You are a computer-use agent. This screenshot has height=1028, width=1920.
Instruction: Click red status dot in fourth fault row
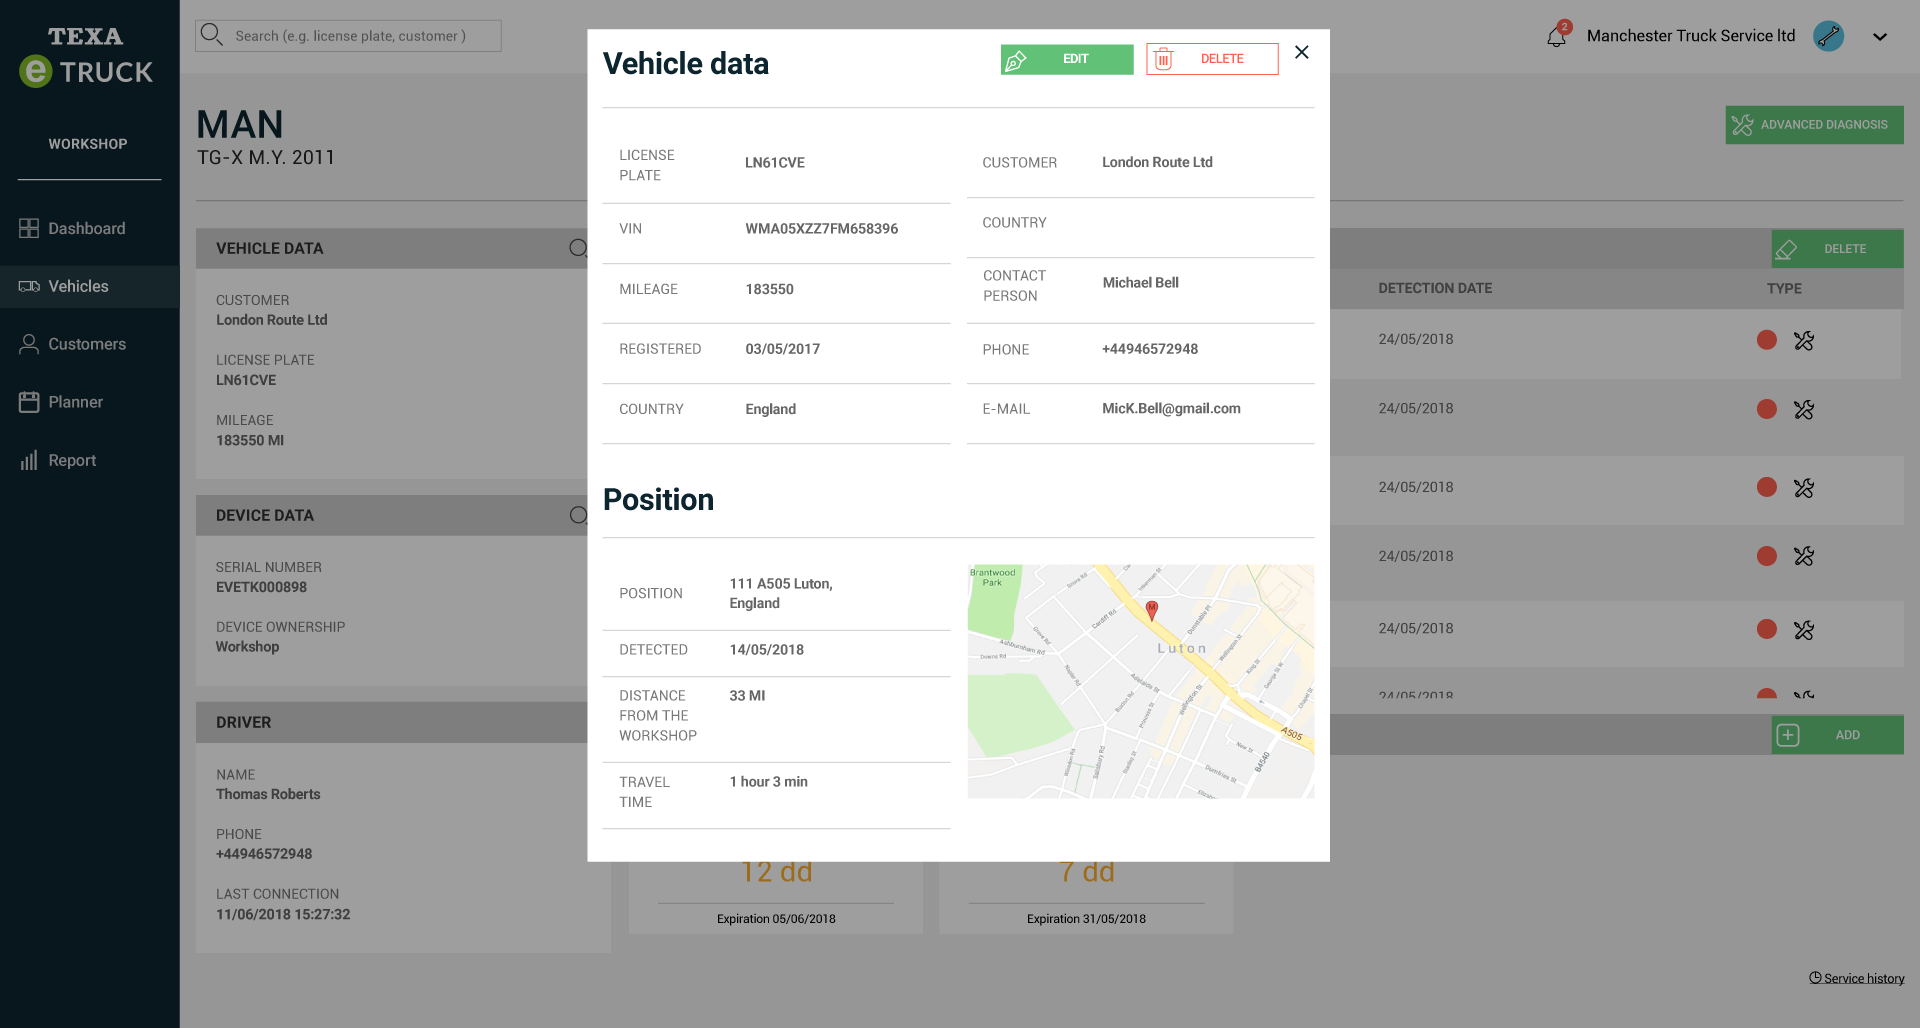pyautogui.click(x=1767, y=556)
